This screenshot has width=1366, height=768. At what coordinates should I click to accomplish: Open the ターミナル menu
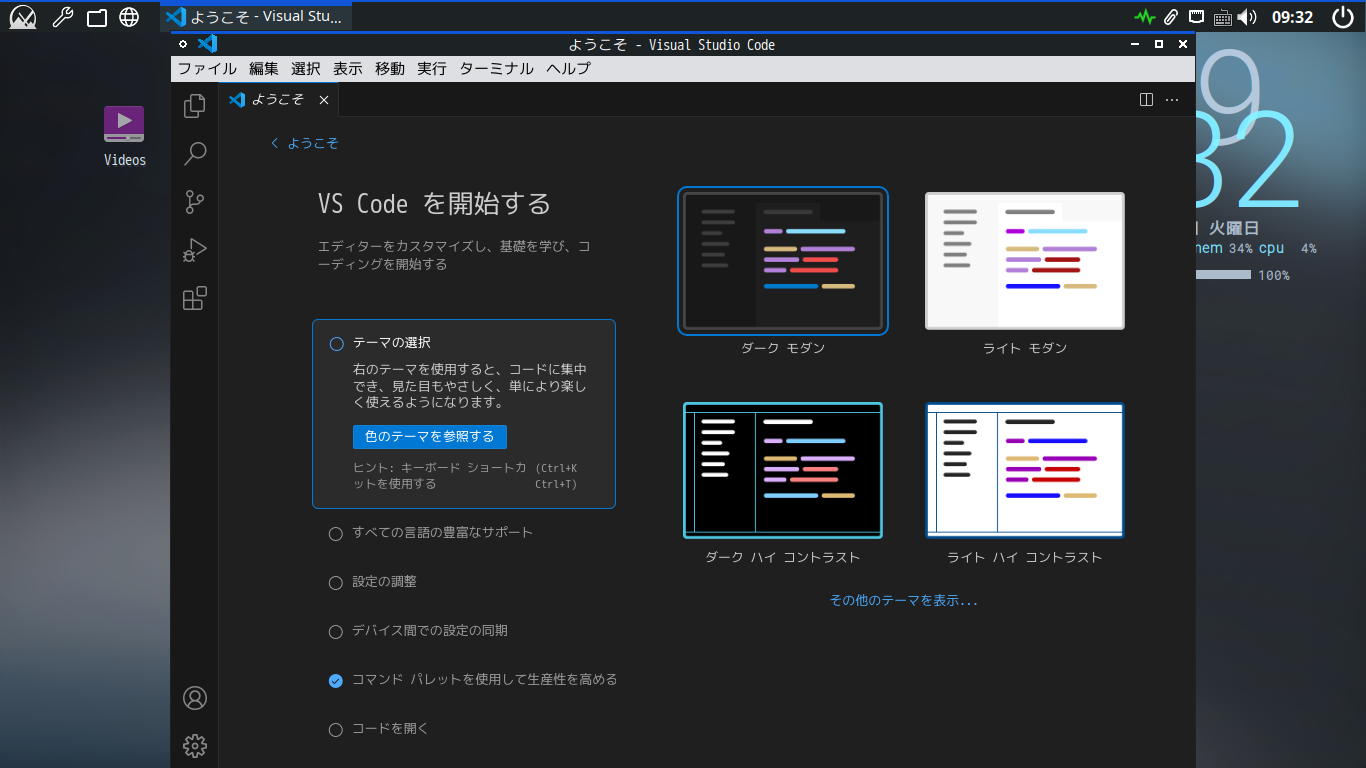(497, 69)
